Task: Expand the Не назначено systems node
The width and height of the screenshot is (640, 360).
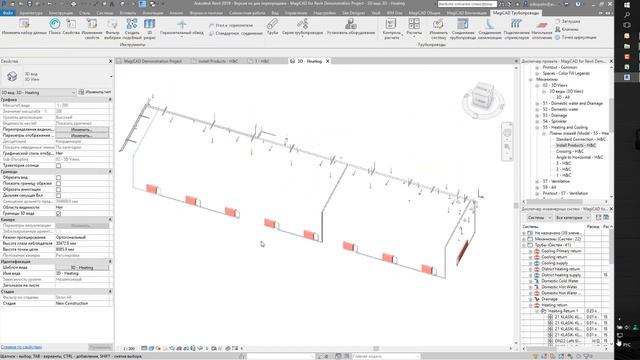Action: [x=524, y=233]
